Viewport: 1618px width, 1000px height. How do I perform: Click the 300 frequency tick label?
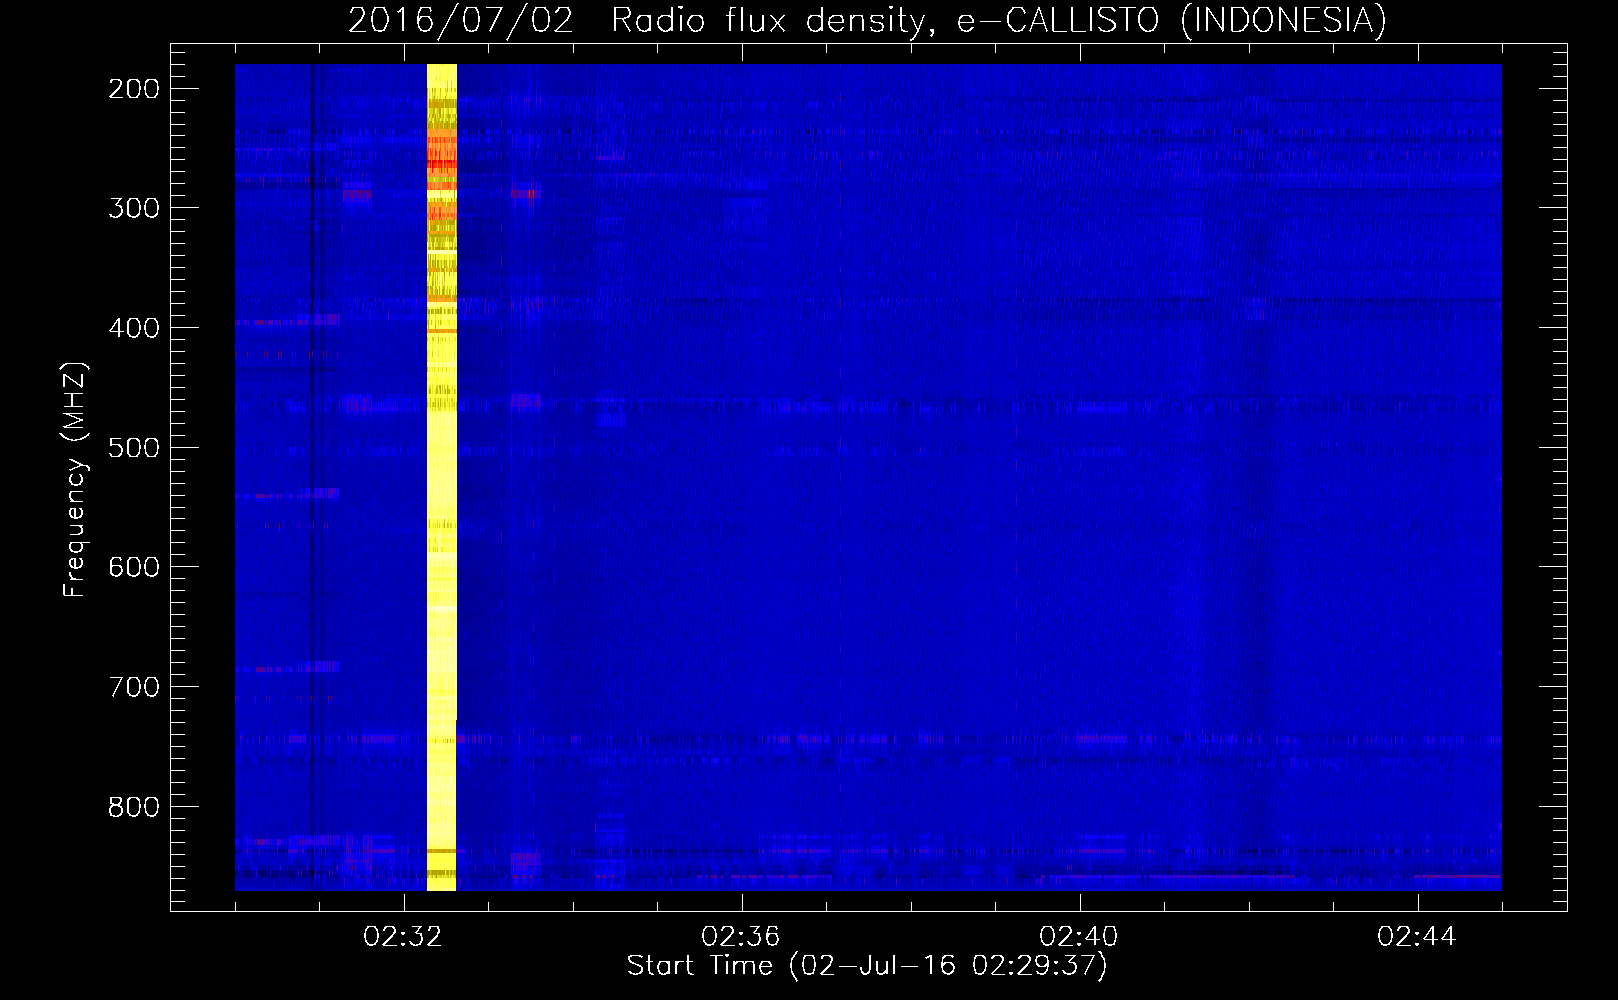coord(134,208)
